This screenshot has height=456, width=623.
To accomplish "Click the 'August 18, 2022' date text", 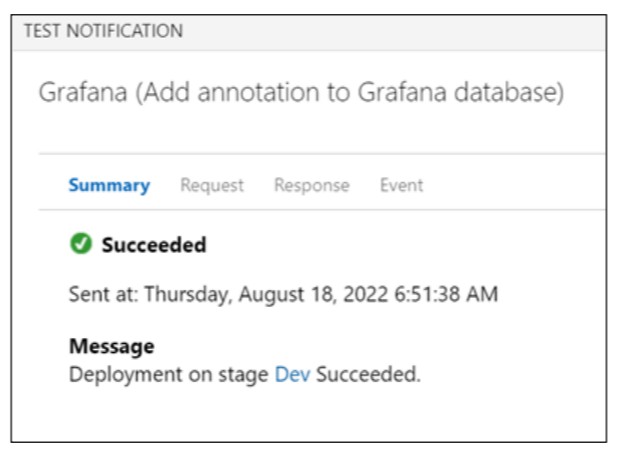I will pos(313,295).
